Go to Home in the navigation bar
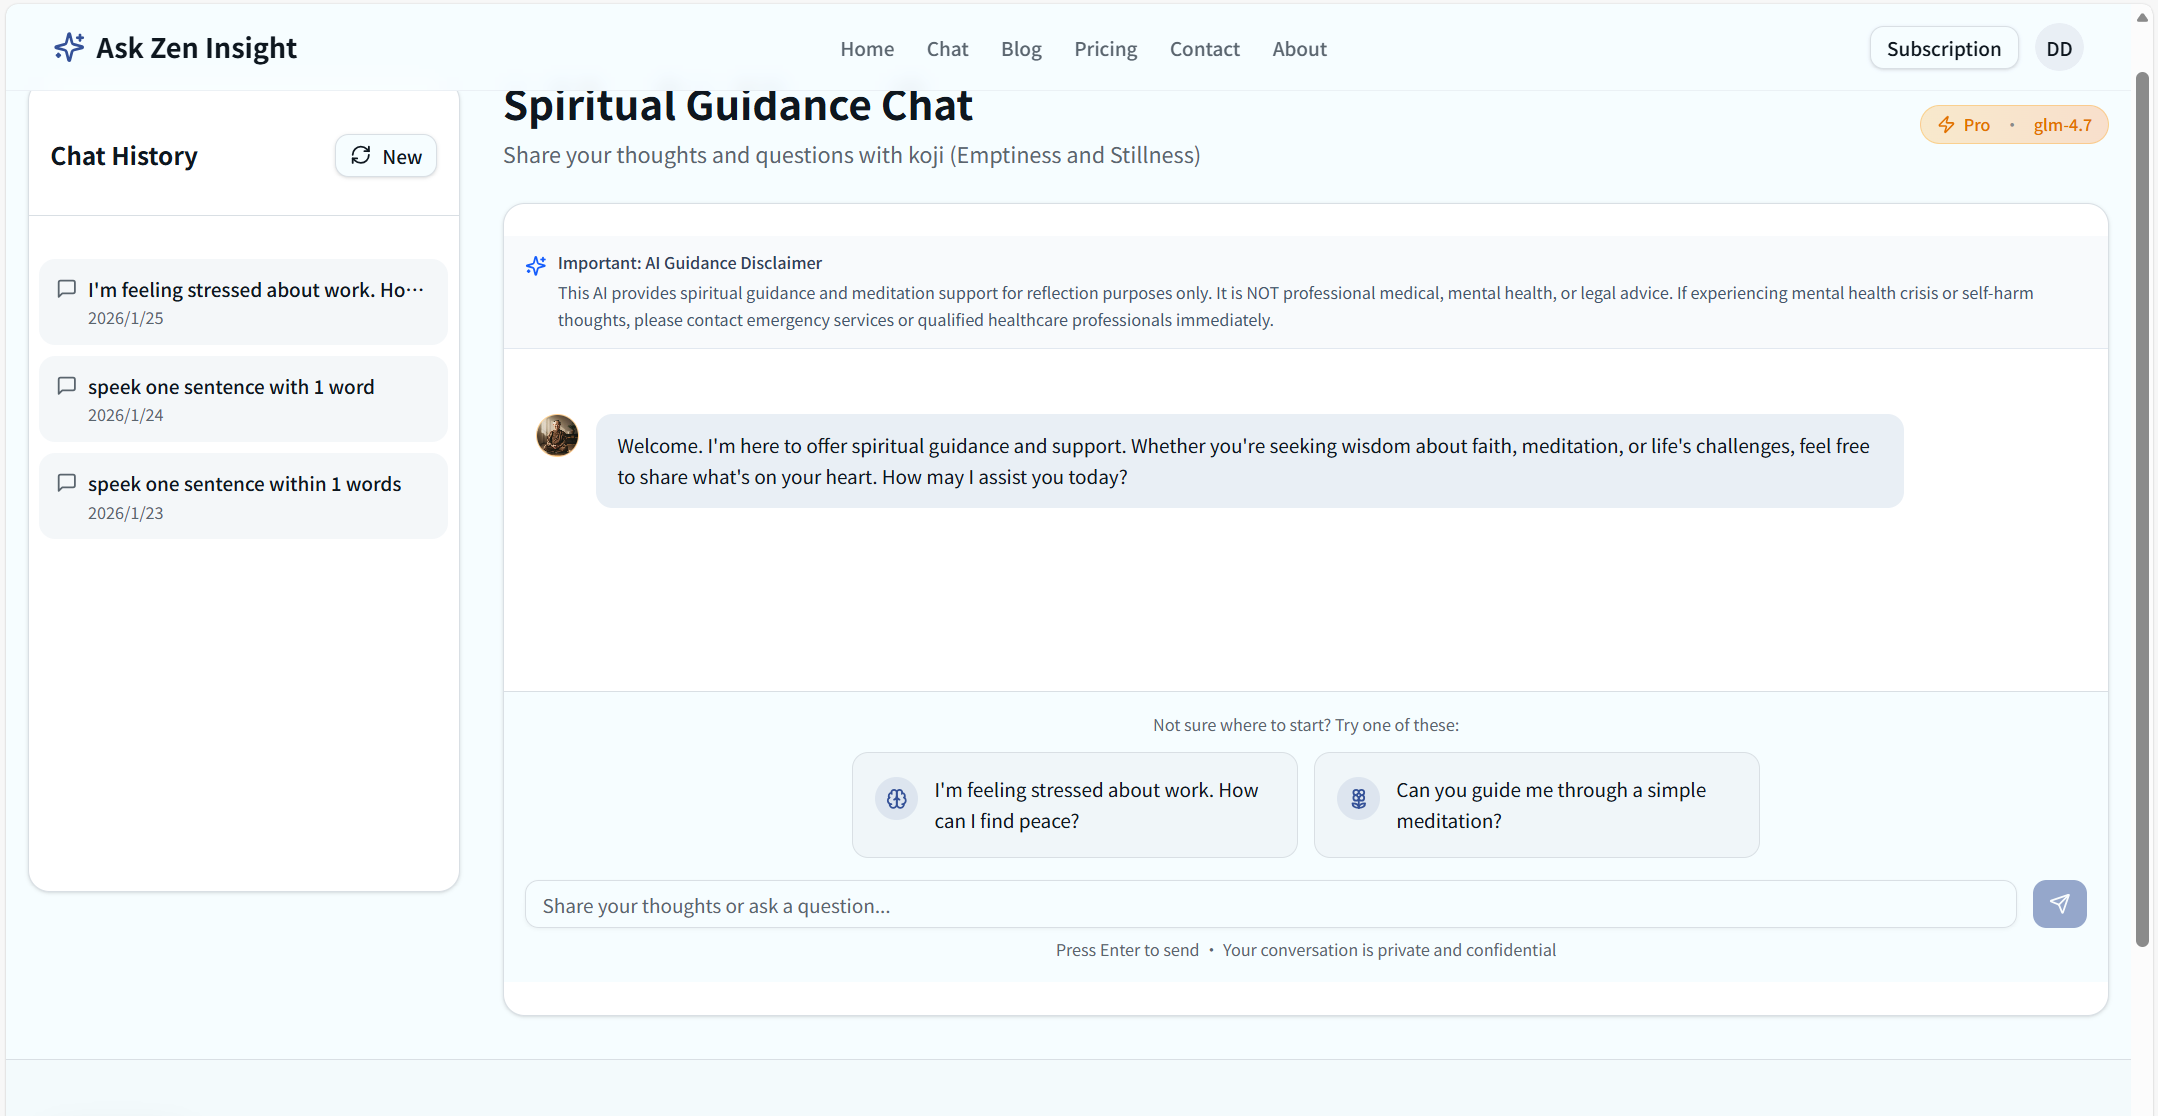 coord(867,49)
